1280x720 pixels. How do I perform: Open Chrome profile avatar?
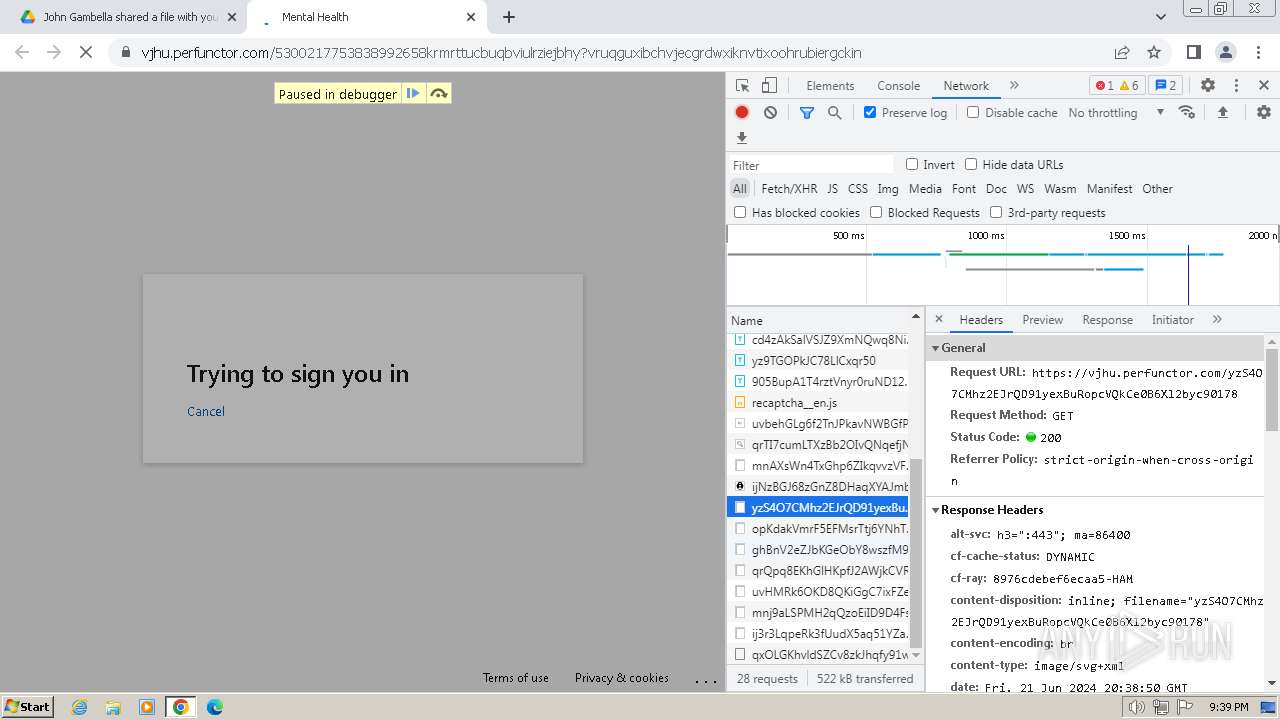pos(1225,52)
